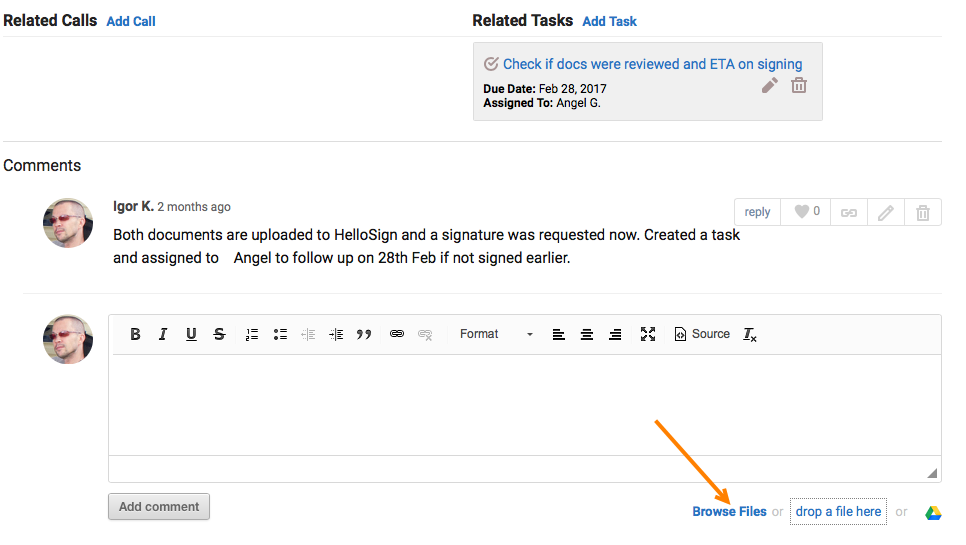966x545 pixels.
Task: Attach a file from Google Drive icon
Action: pos(933,512)
